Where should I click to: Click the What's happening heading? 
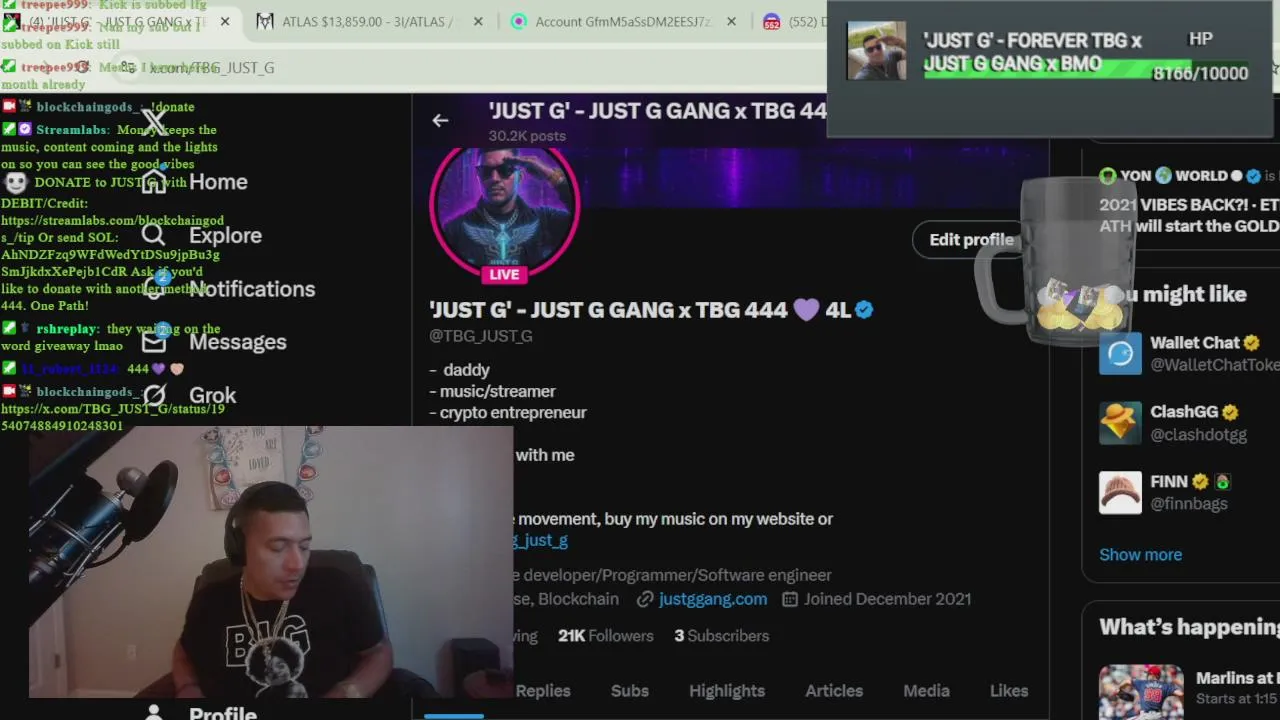tap(1189, 627)
